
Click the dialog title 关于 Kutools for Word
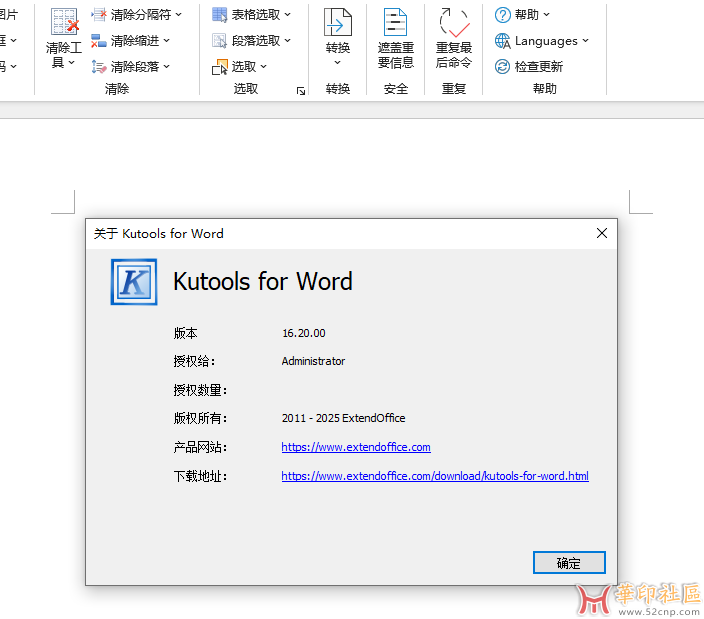tap(158, 233)
